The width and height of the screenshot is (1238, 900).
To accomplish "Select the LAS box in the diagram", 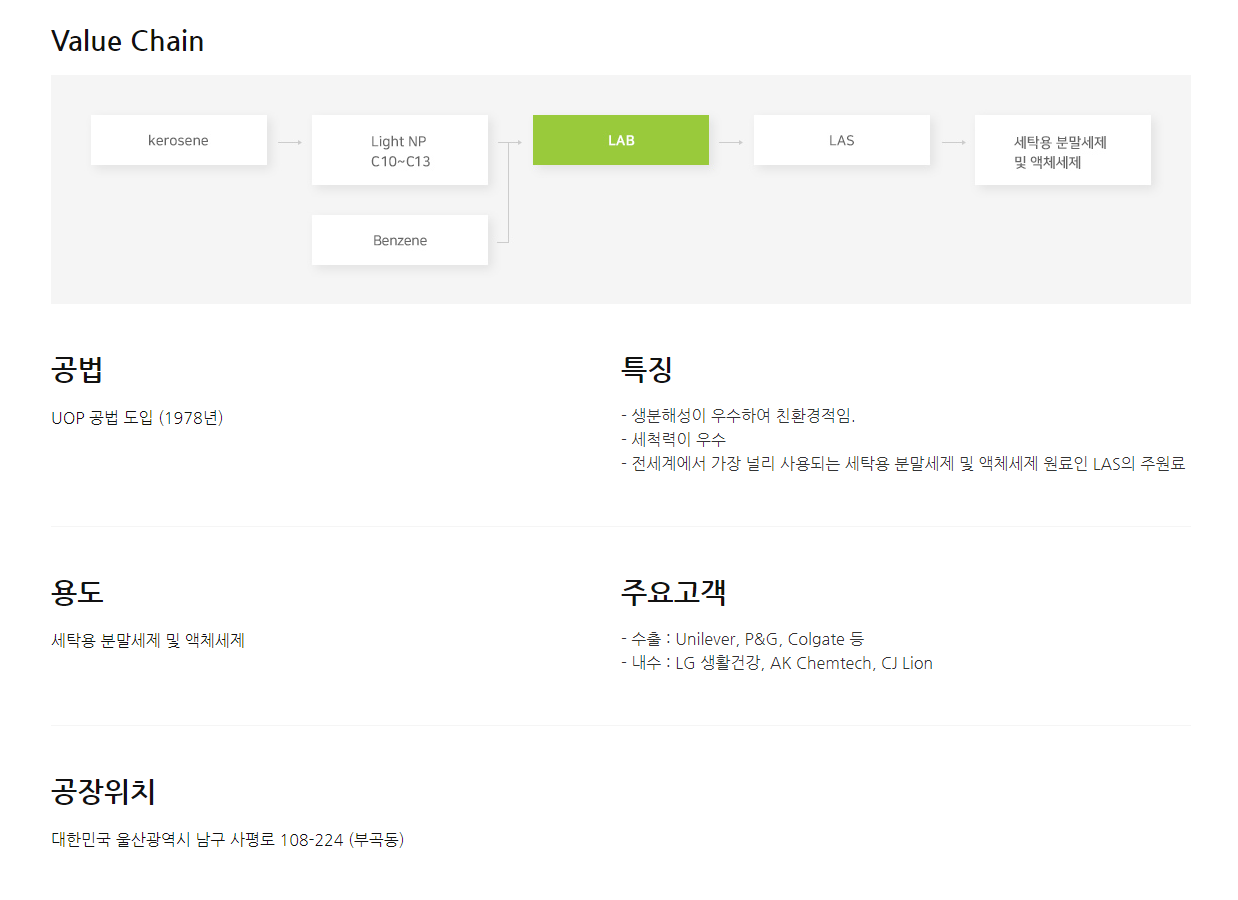I will (841, 140).
